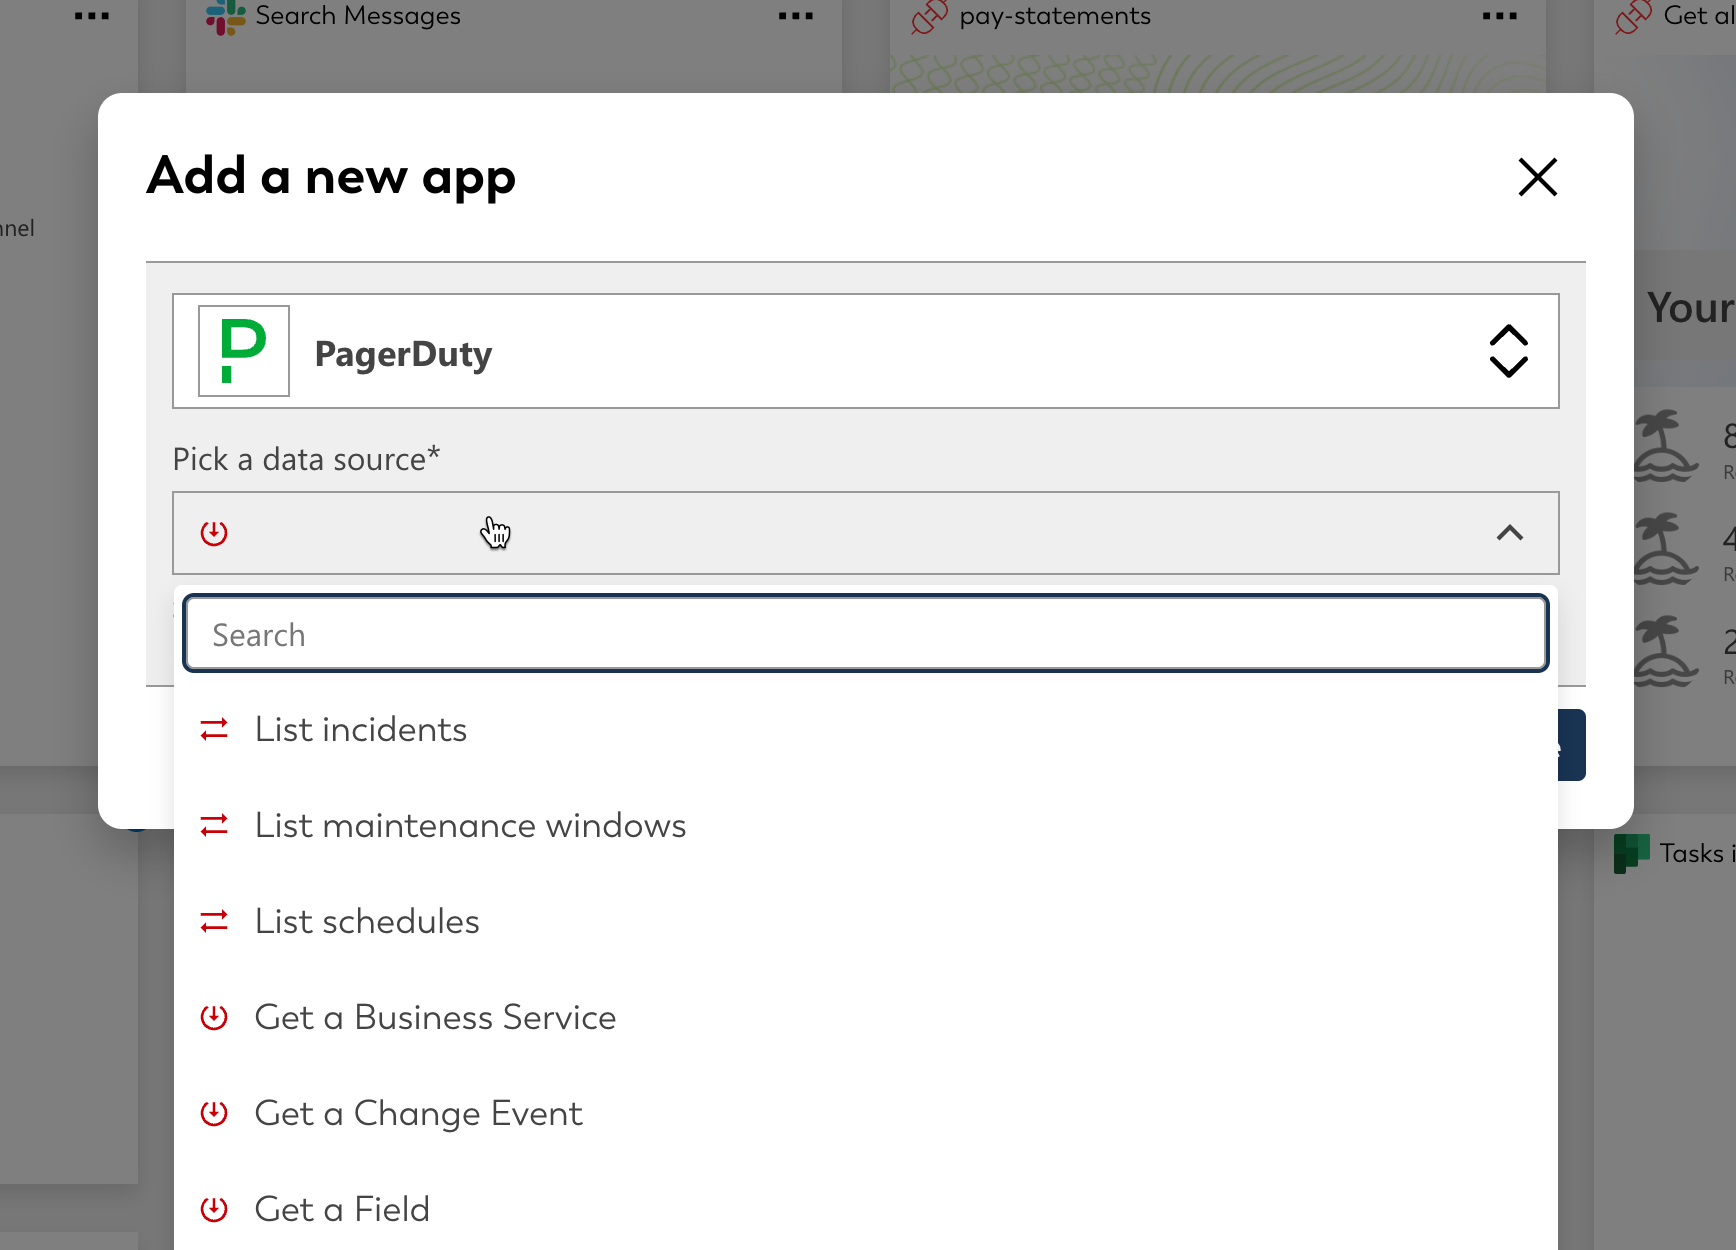Choose List maintenance windows option
This screenshot has height=1250, width=1736.
pos(470,826)
